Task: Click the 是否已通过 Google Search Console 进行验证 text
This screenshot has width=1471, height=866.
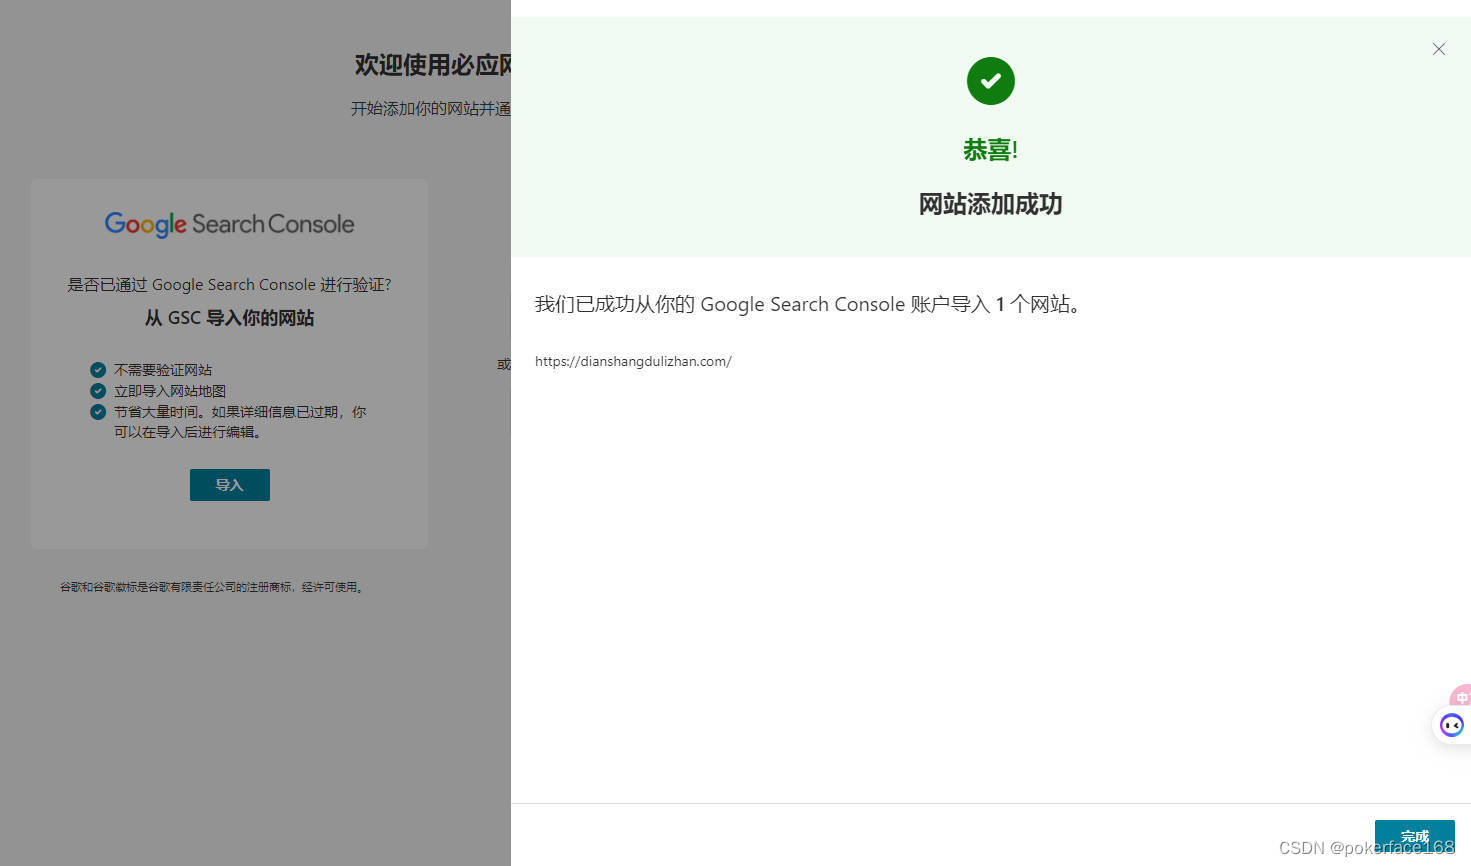Action: [x=229, y=285]
